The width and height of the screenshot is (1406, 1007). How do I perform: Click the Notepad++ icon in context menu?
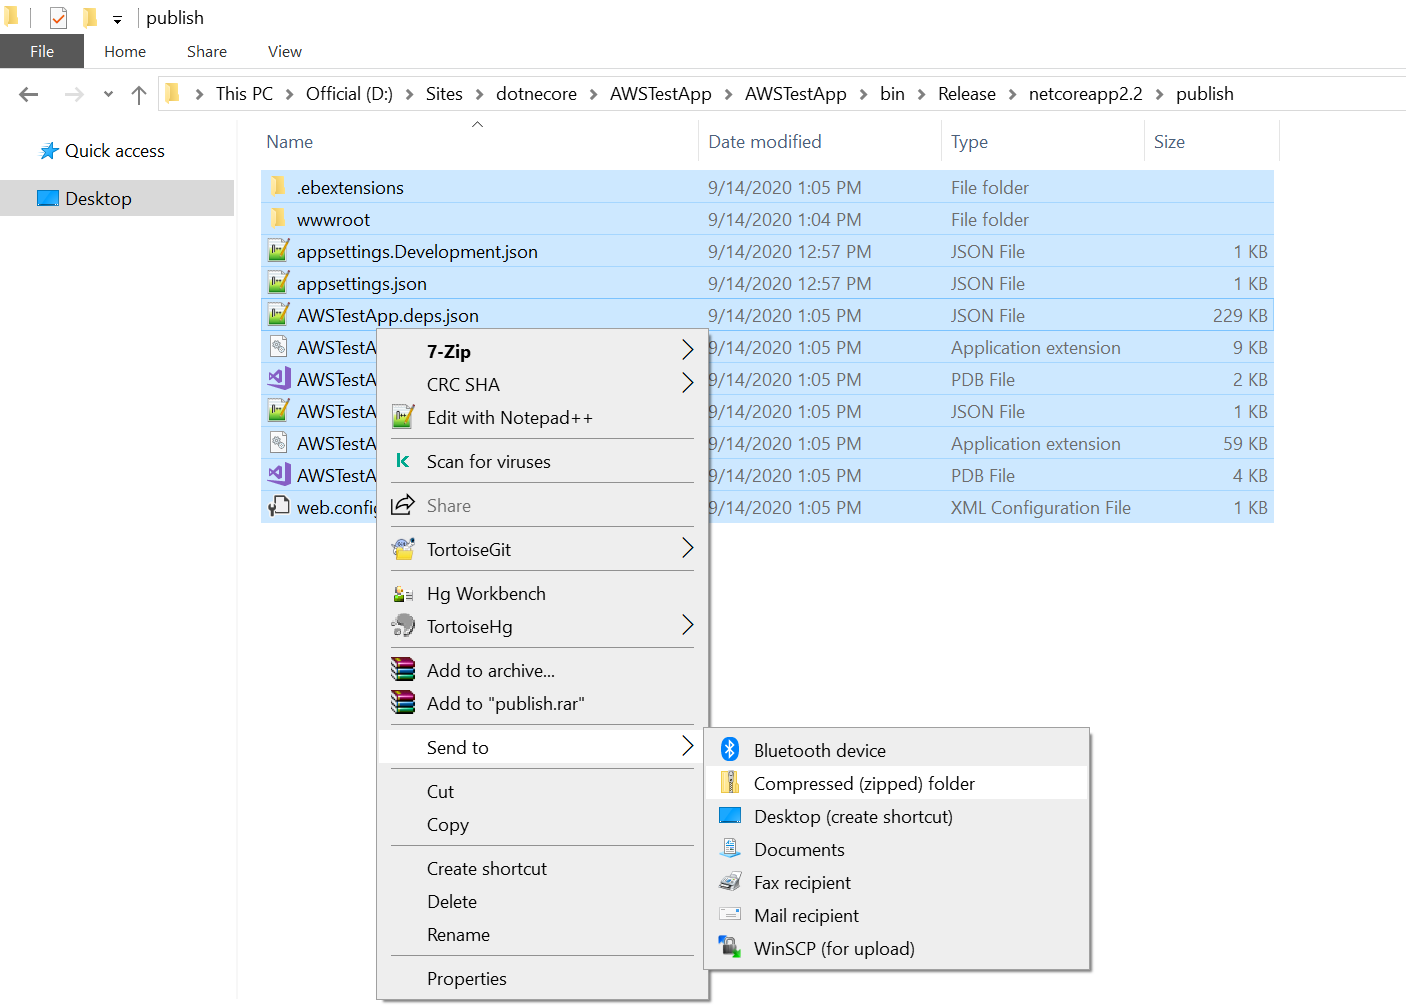(403, 417)
